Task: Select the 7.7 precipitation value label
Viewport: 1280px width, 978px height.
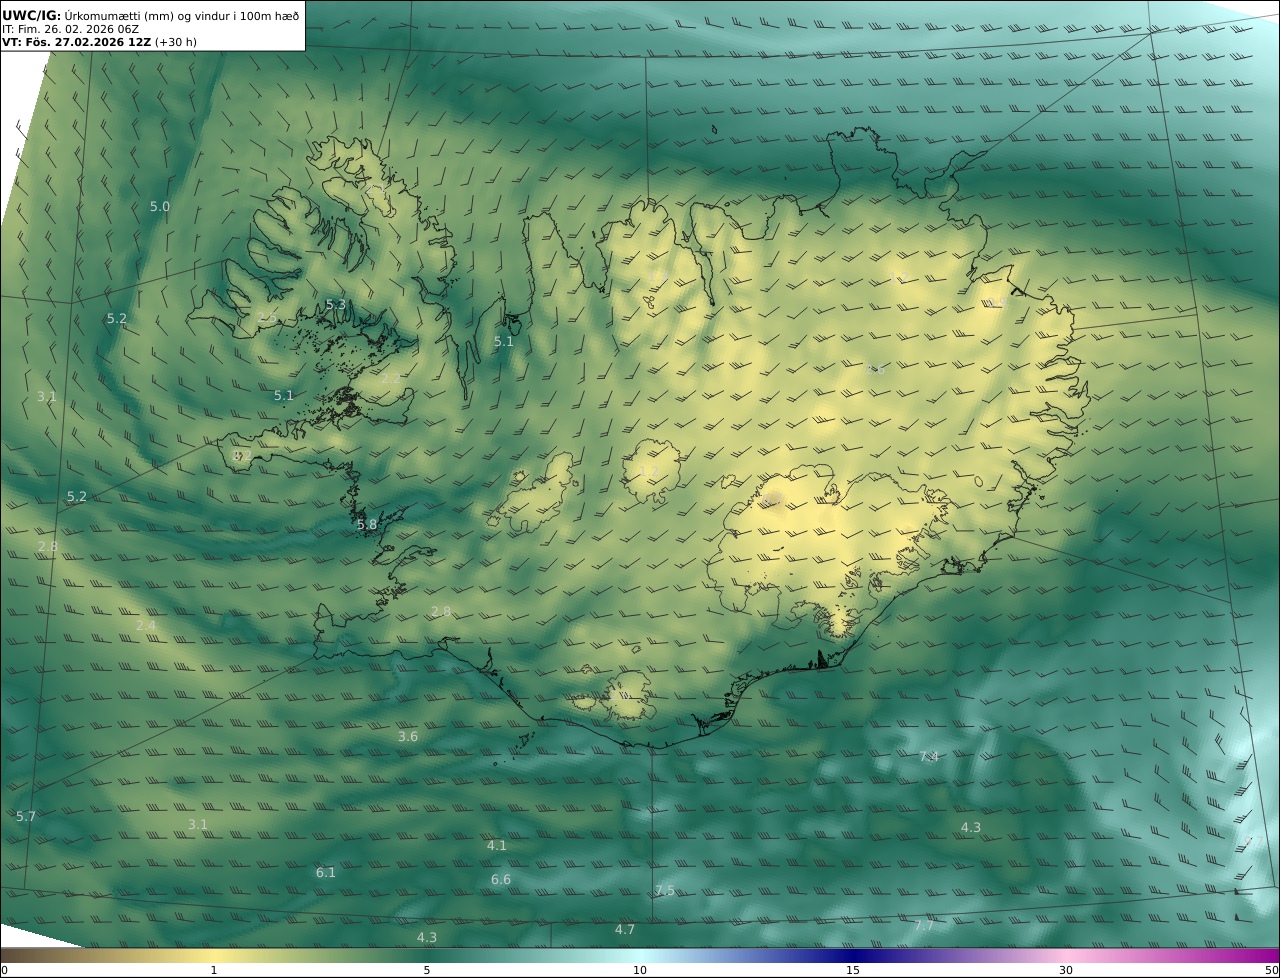Action: click(924, 926)
